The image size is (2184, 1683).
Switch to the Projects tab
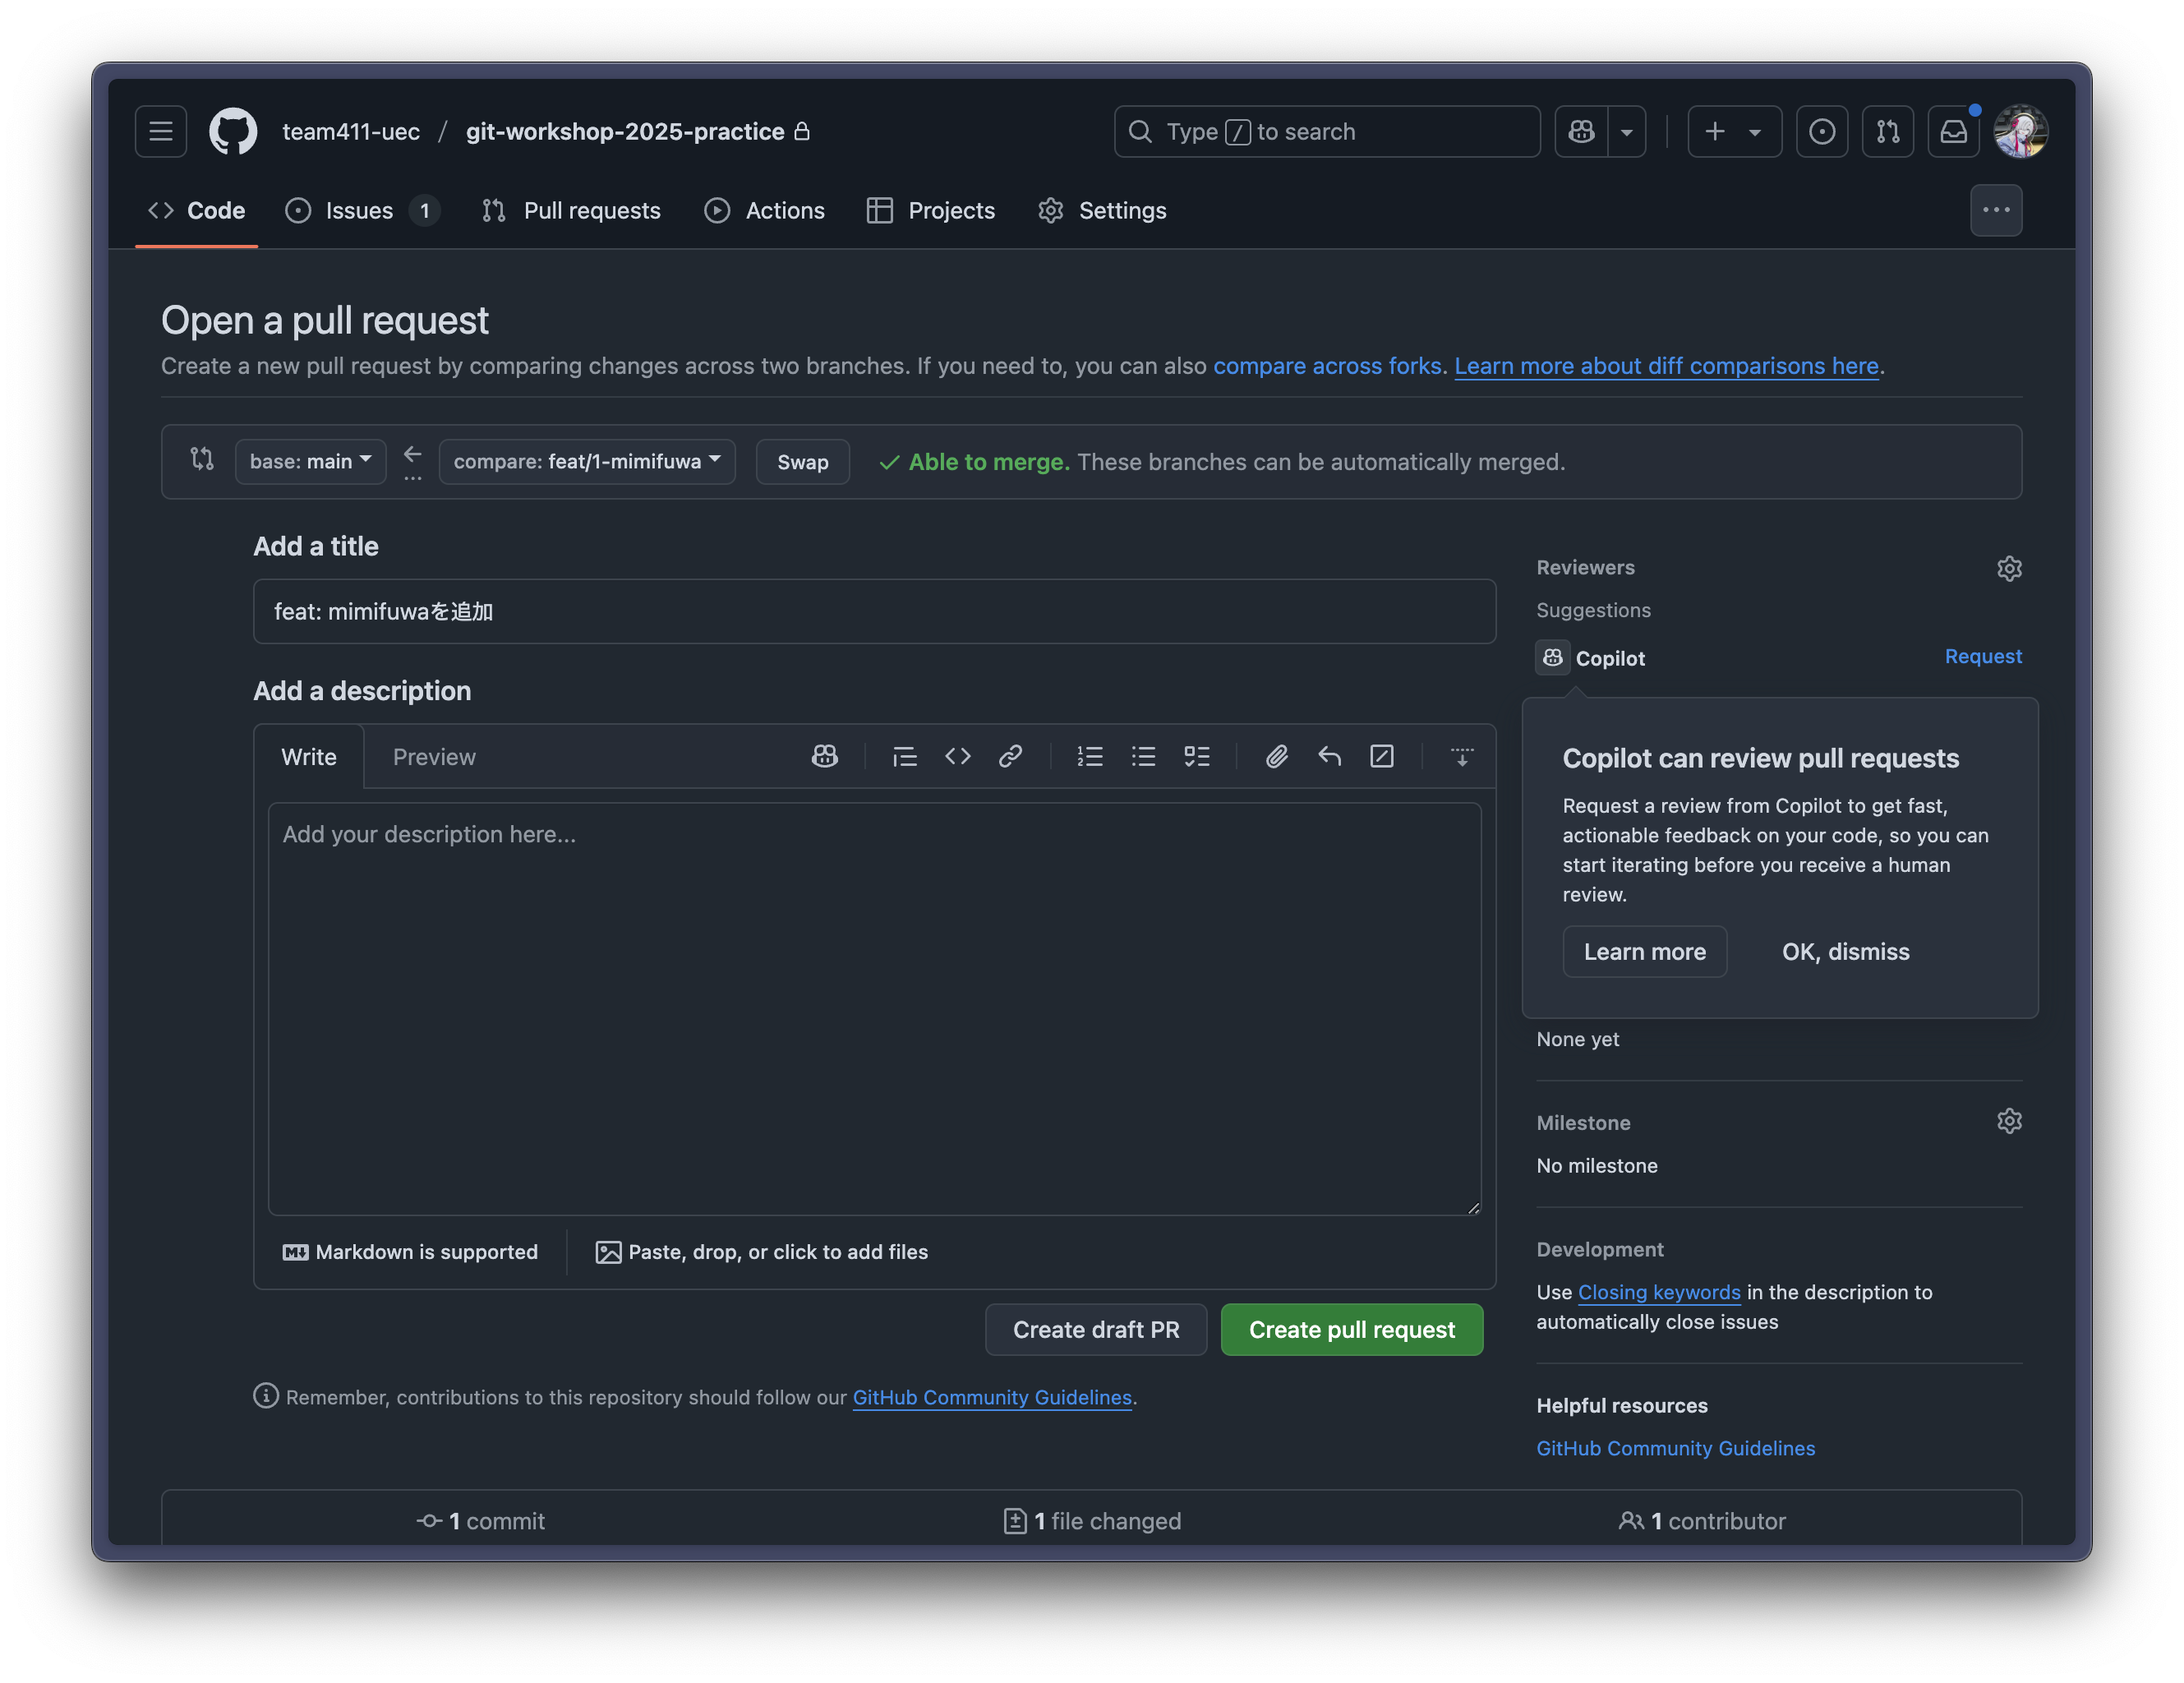pyautogui.click(x=931, y=211)
